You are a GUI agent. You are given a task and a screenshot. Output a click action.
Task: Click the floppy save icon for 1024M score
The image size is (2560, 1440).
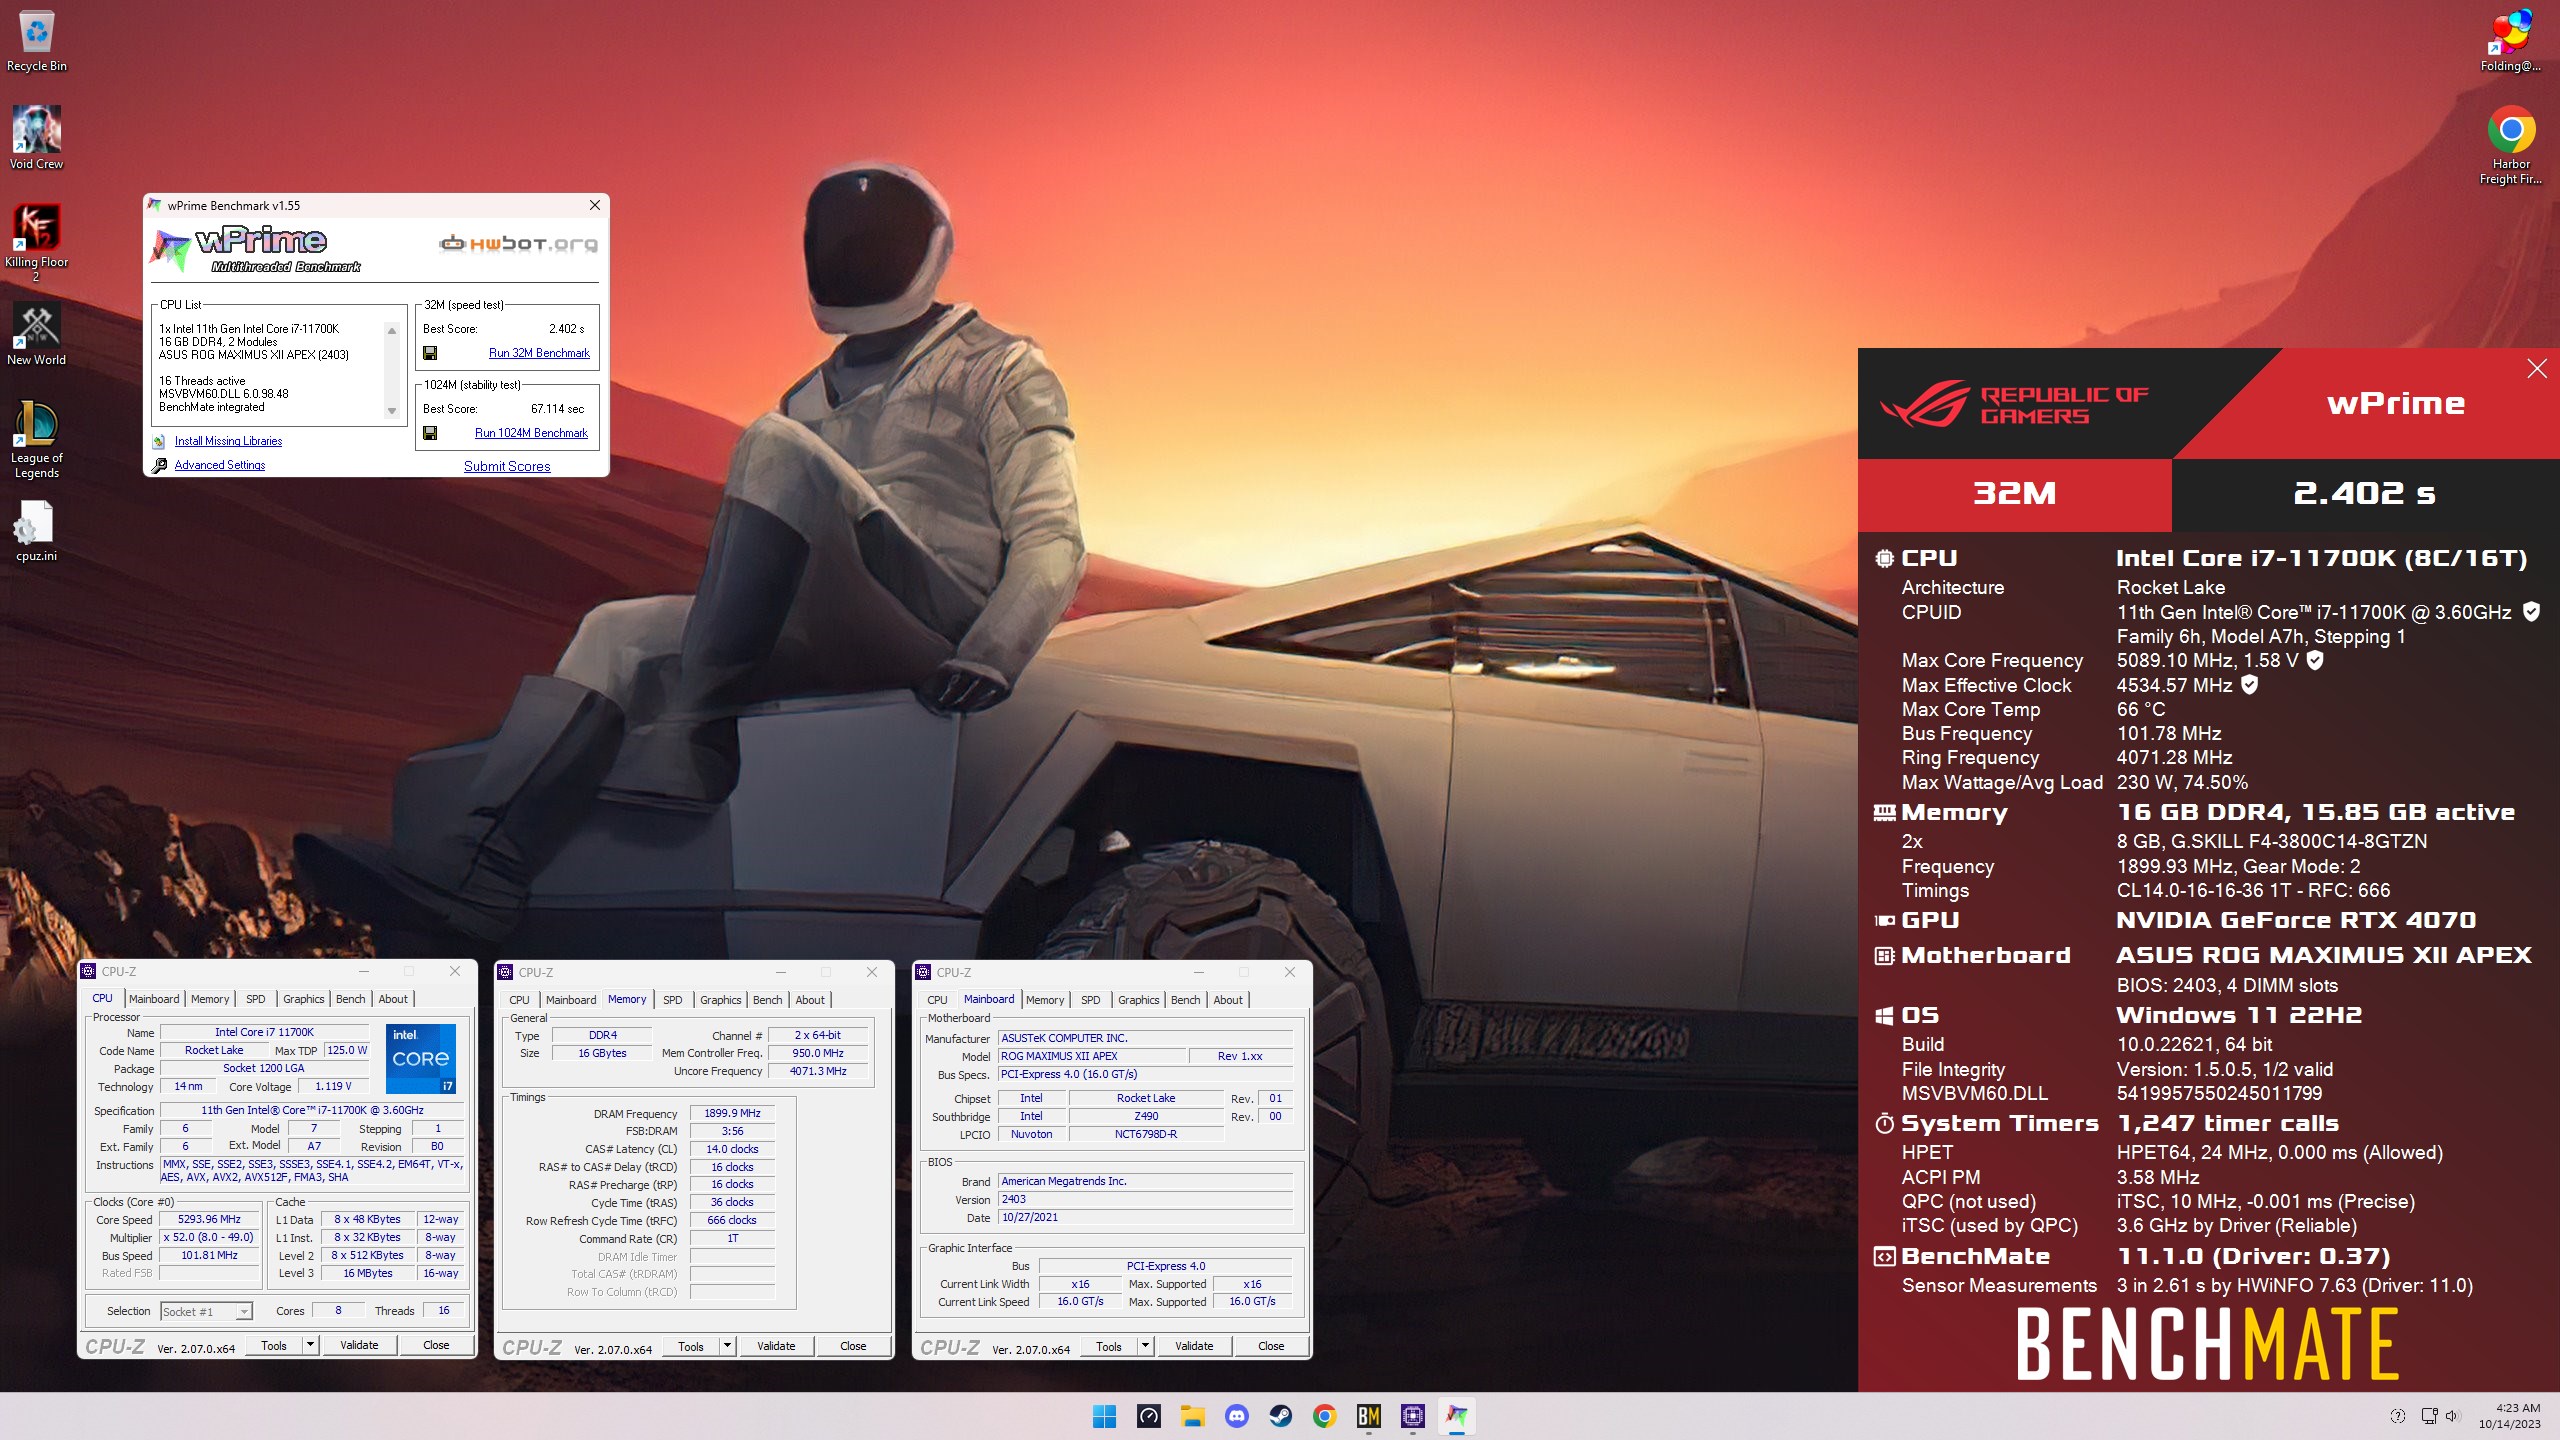[x=430, y=433]
